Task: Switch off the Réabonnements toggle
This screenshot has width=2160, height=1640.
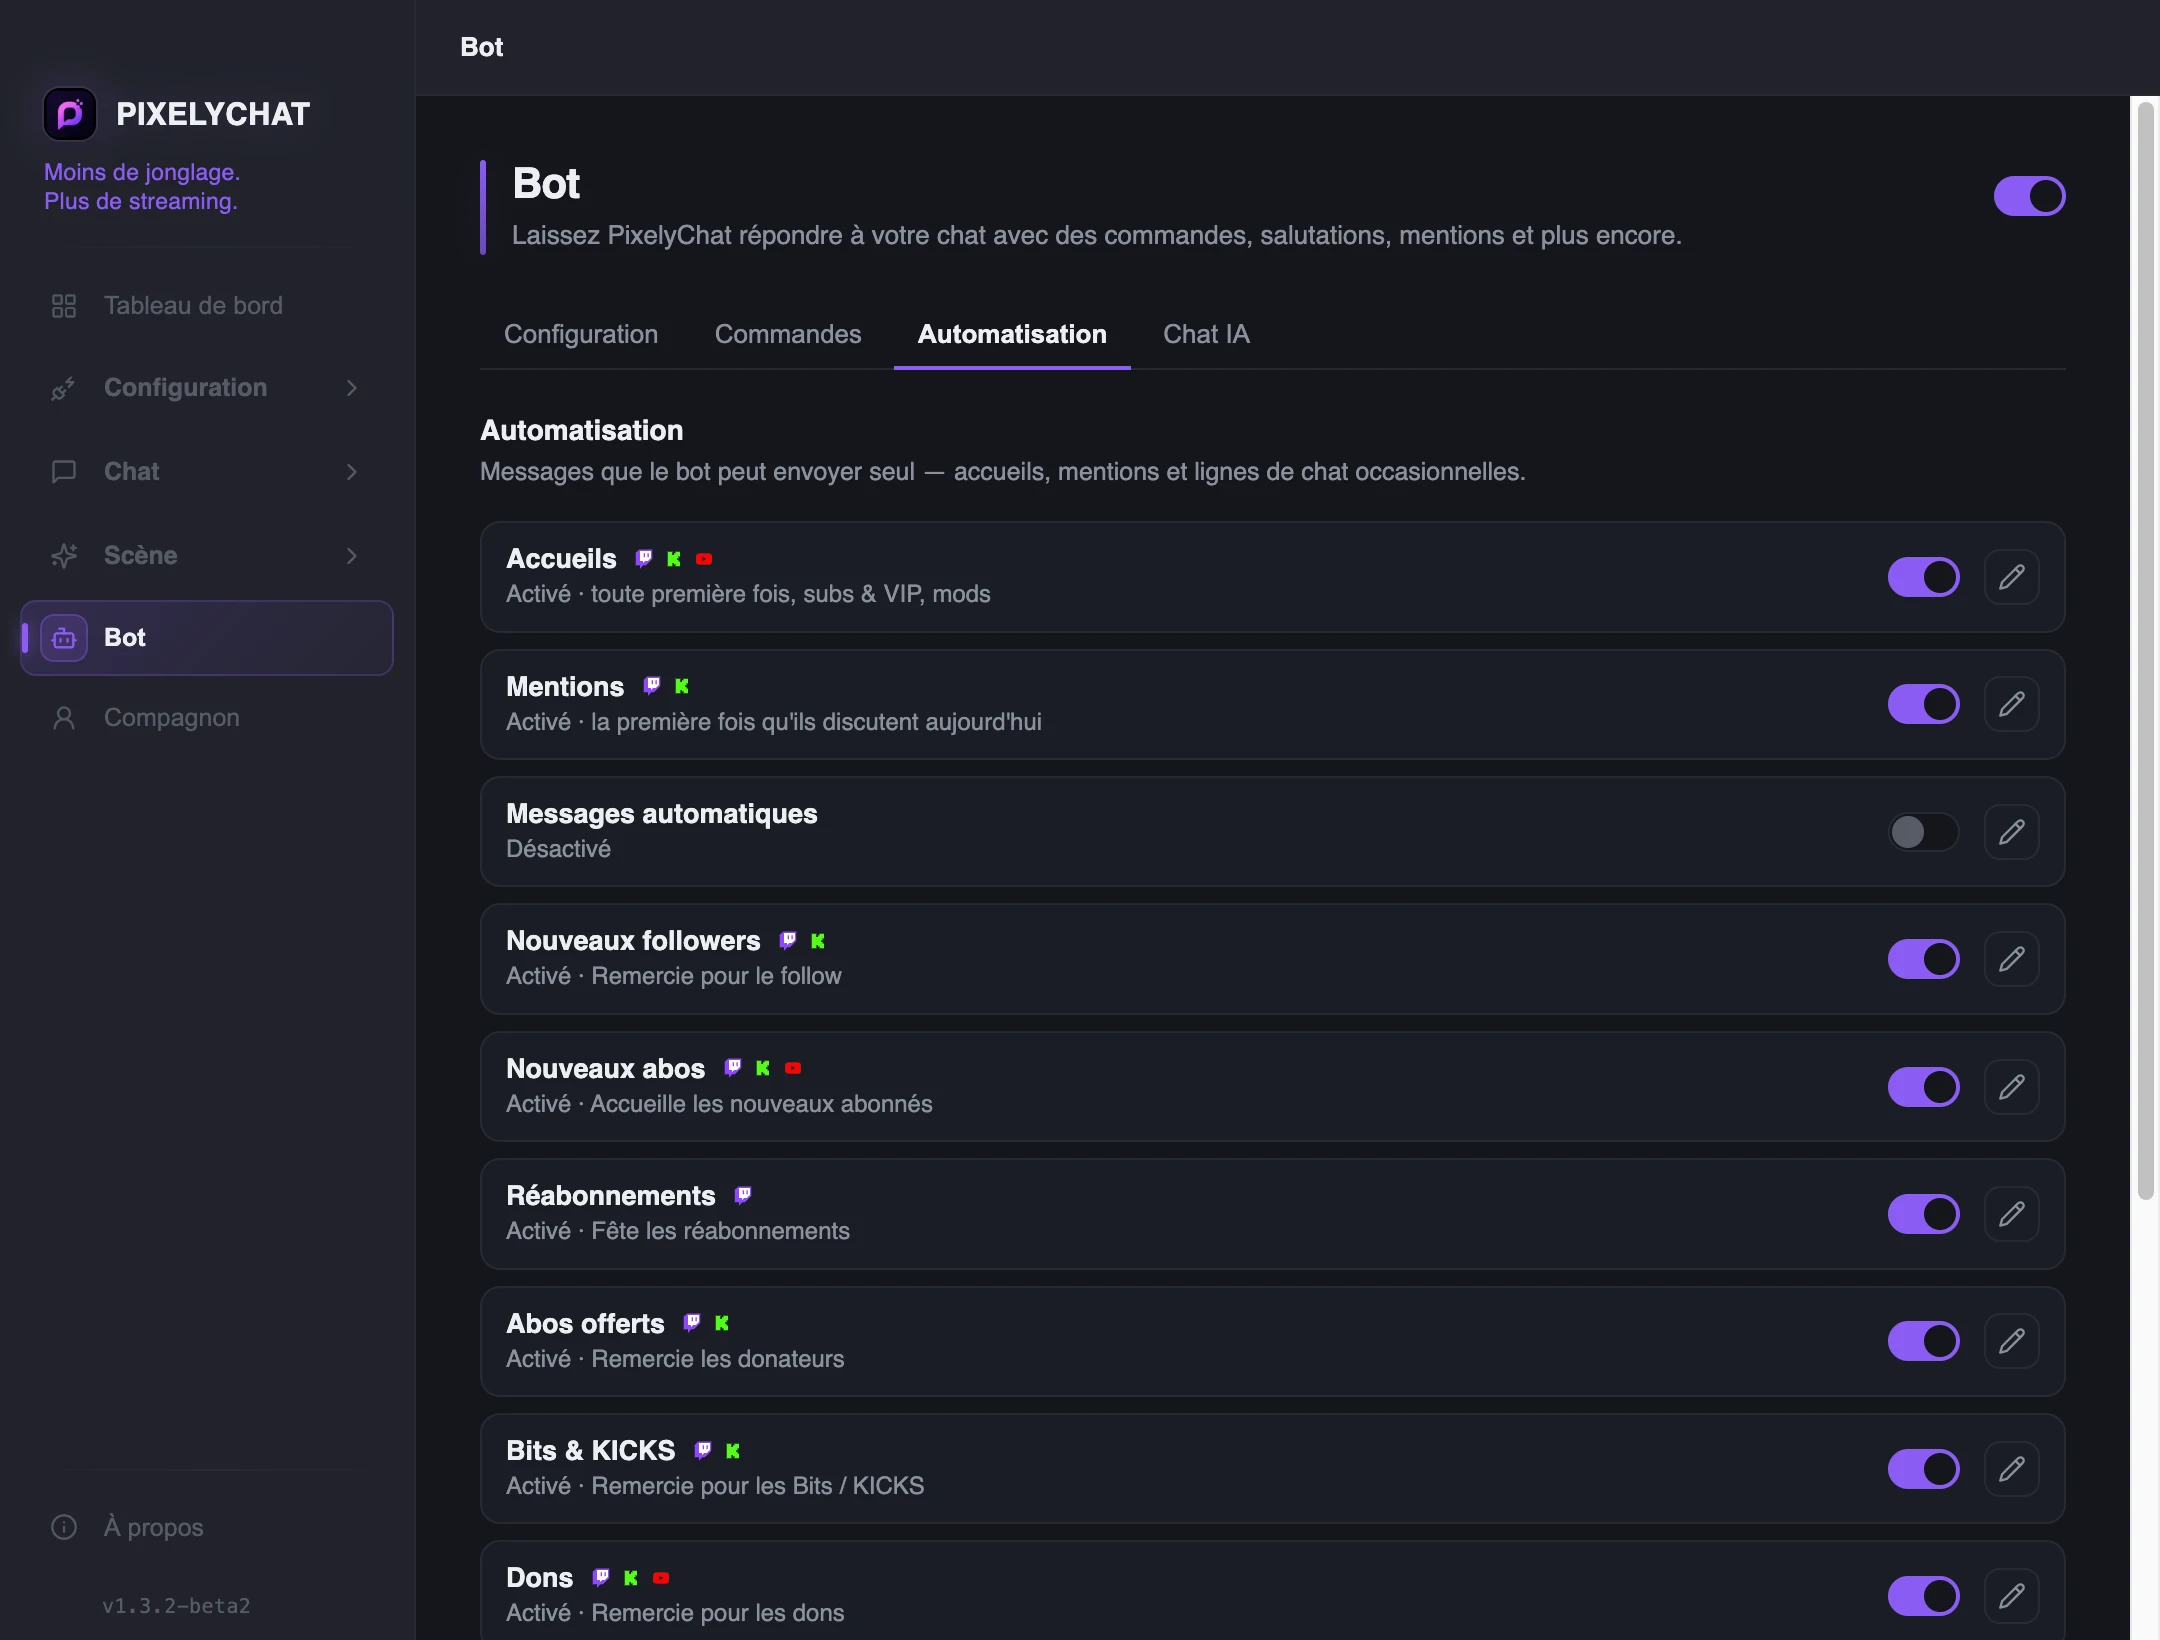Action: click(x=1923, y=1214)
